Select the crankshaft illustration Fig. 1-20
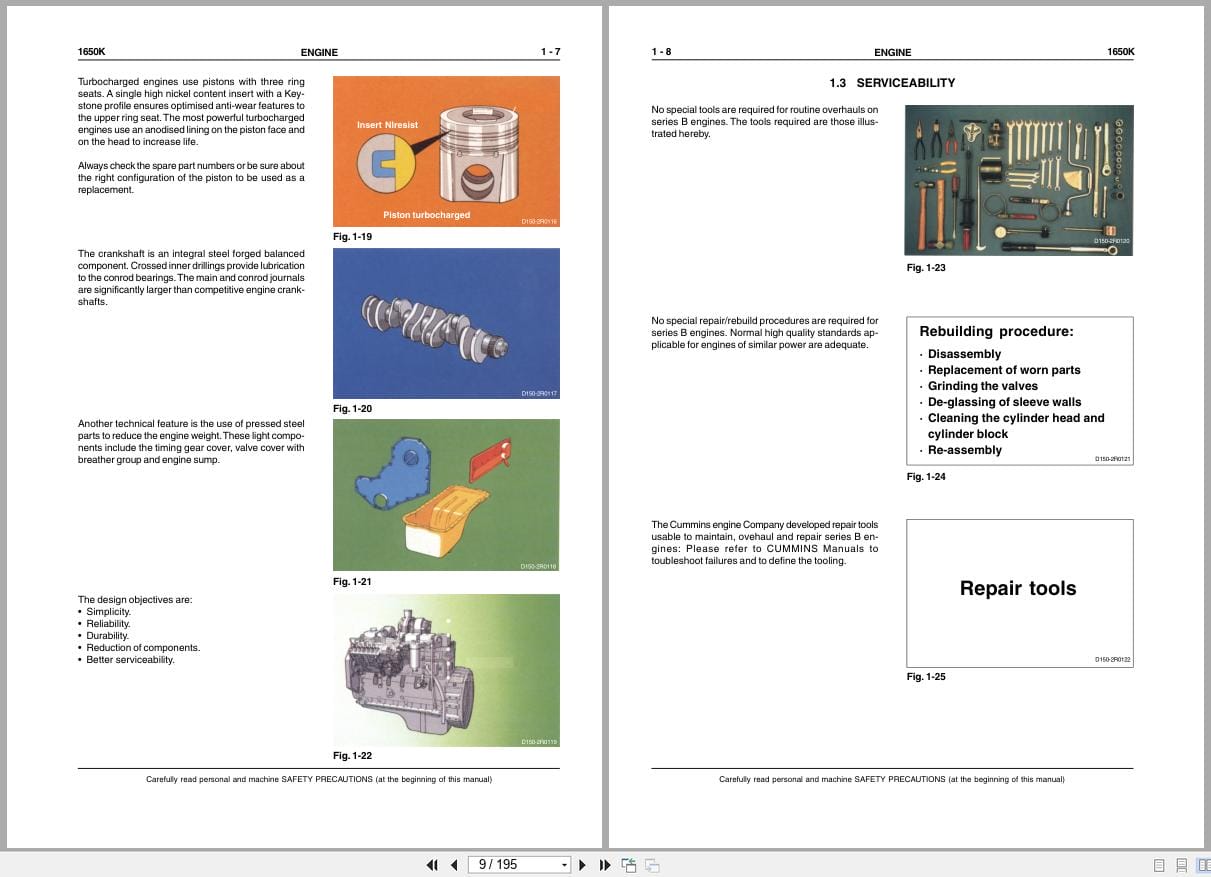 click(447, 323)
